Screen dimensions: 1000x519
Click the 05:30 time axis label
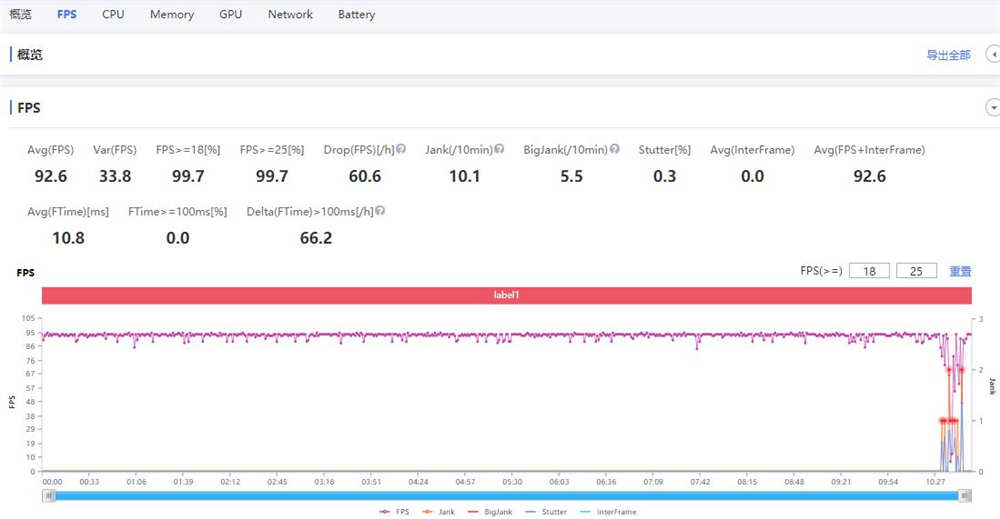512,482
